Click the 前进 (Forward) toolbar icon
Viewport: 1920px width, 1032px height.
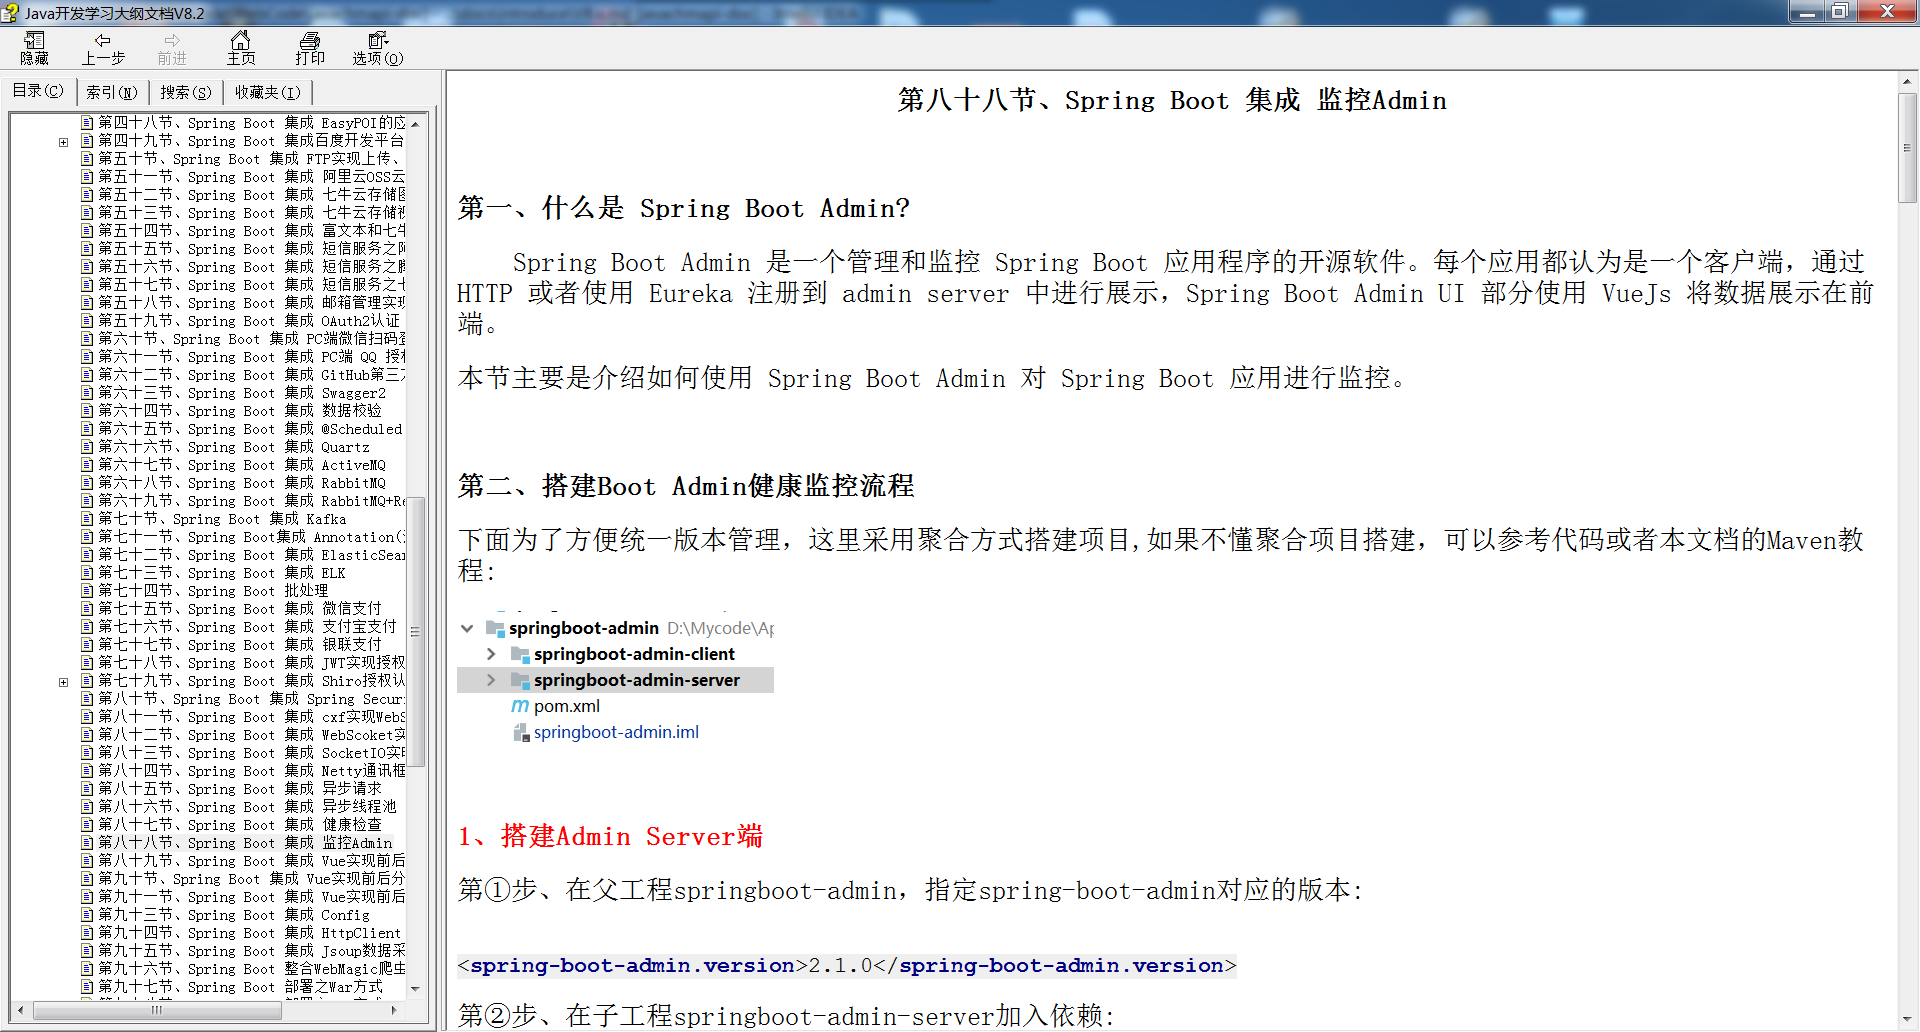point(172,48)
